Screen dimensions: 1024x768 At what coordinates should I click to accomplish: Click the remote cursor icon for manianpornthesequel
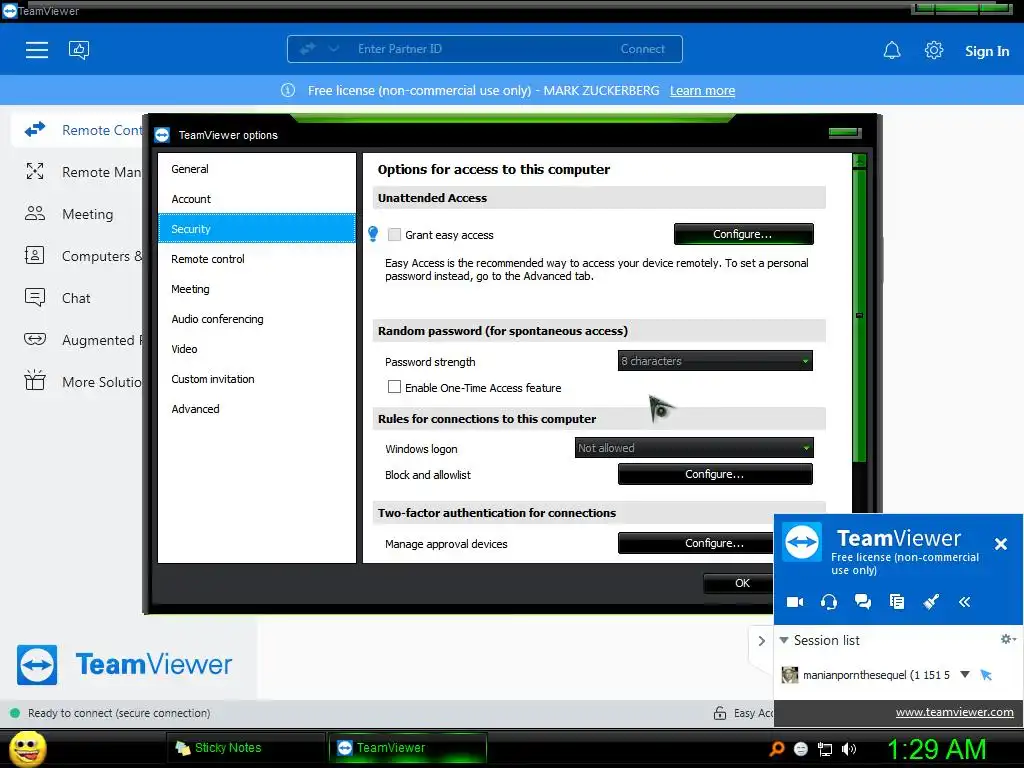pyautogui.click(x=986, y=675)
